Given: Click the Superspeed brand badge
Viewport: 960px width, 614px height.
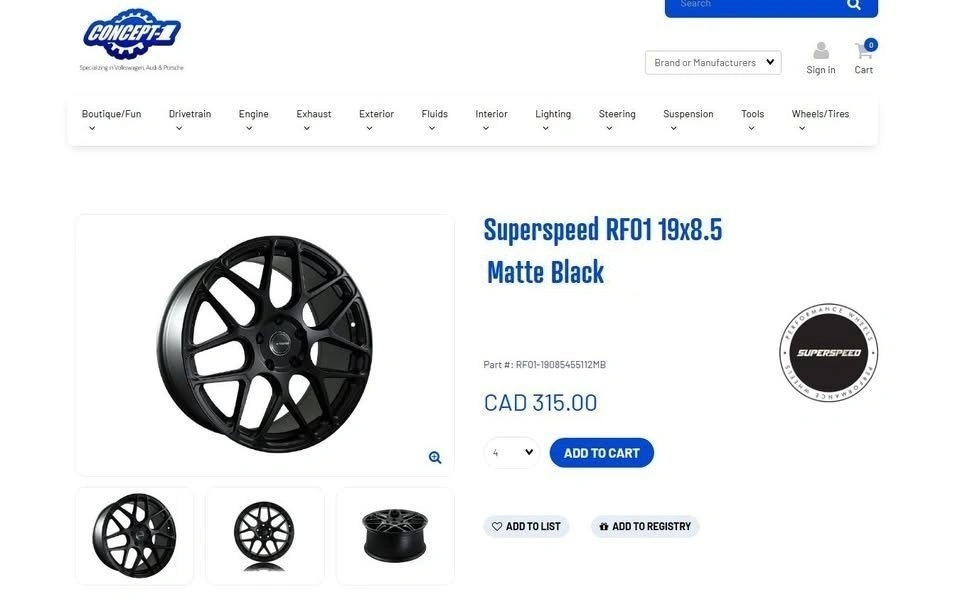Looking at the screenshot, I should [x=828, y=353].
